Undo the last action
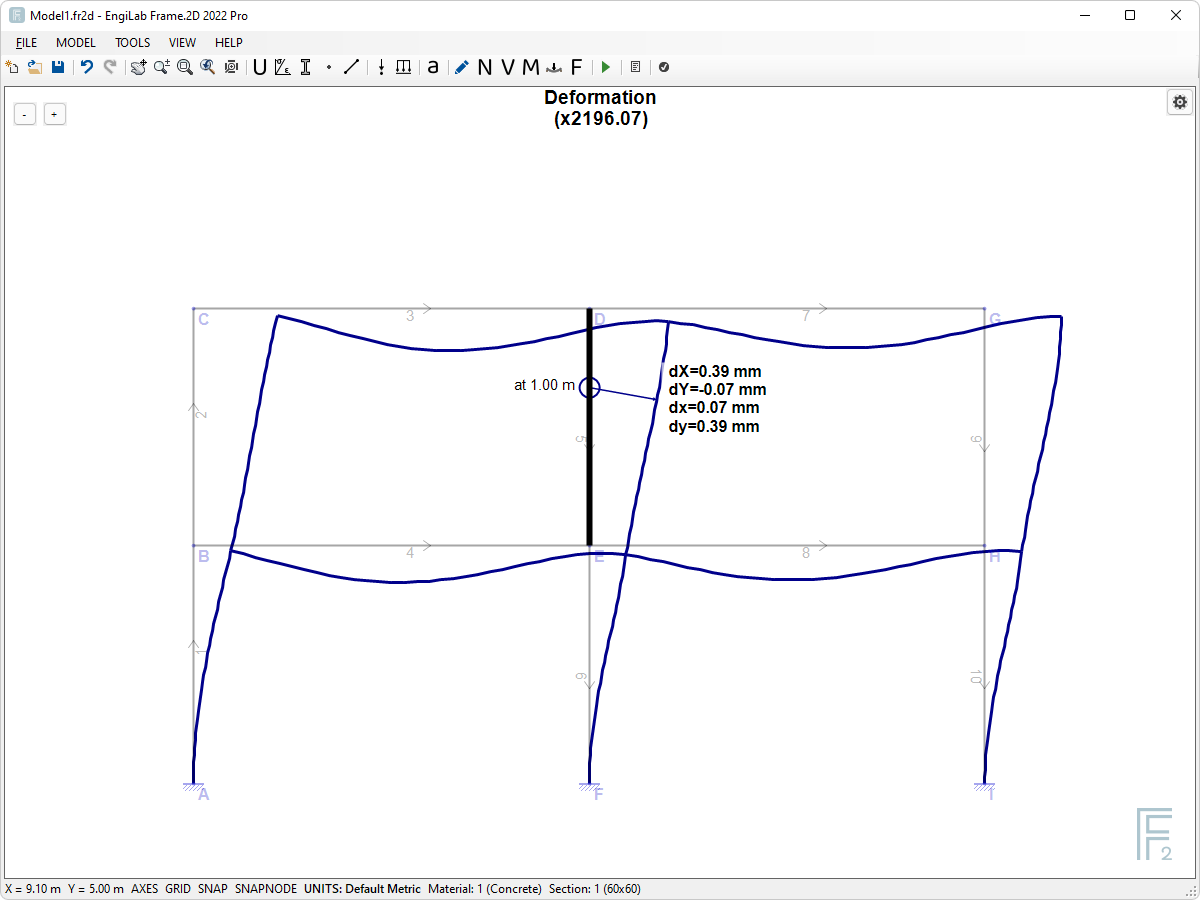Image resolution: width=1200 pixels, height=900 pixels. tap(87, 67)
